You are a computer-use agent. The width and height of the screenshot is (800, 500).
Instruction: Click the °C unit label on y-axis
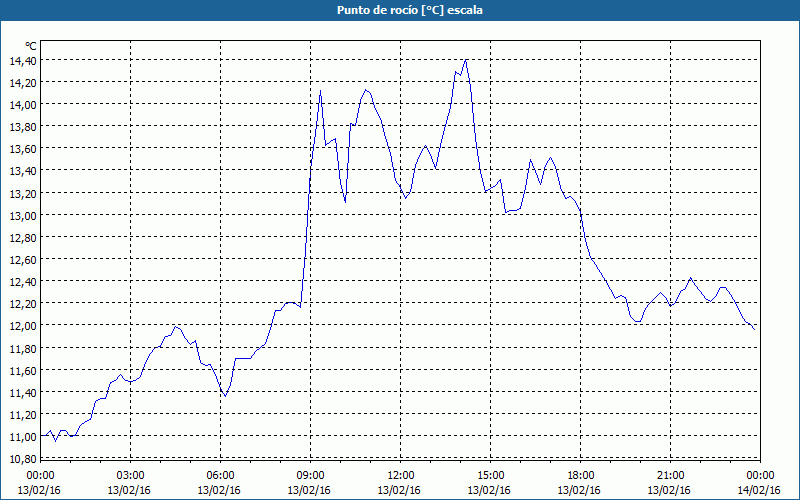[x=31, y=46]
